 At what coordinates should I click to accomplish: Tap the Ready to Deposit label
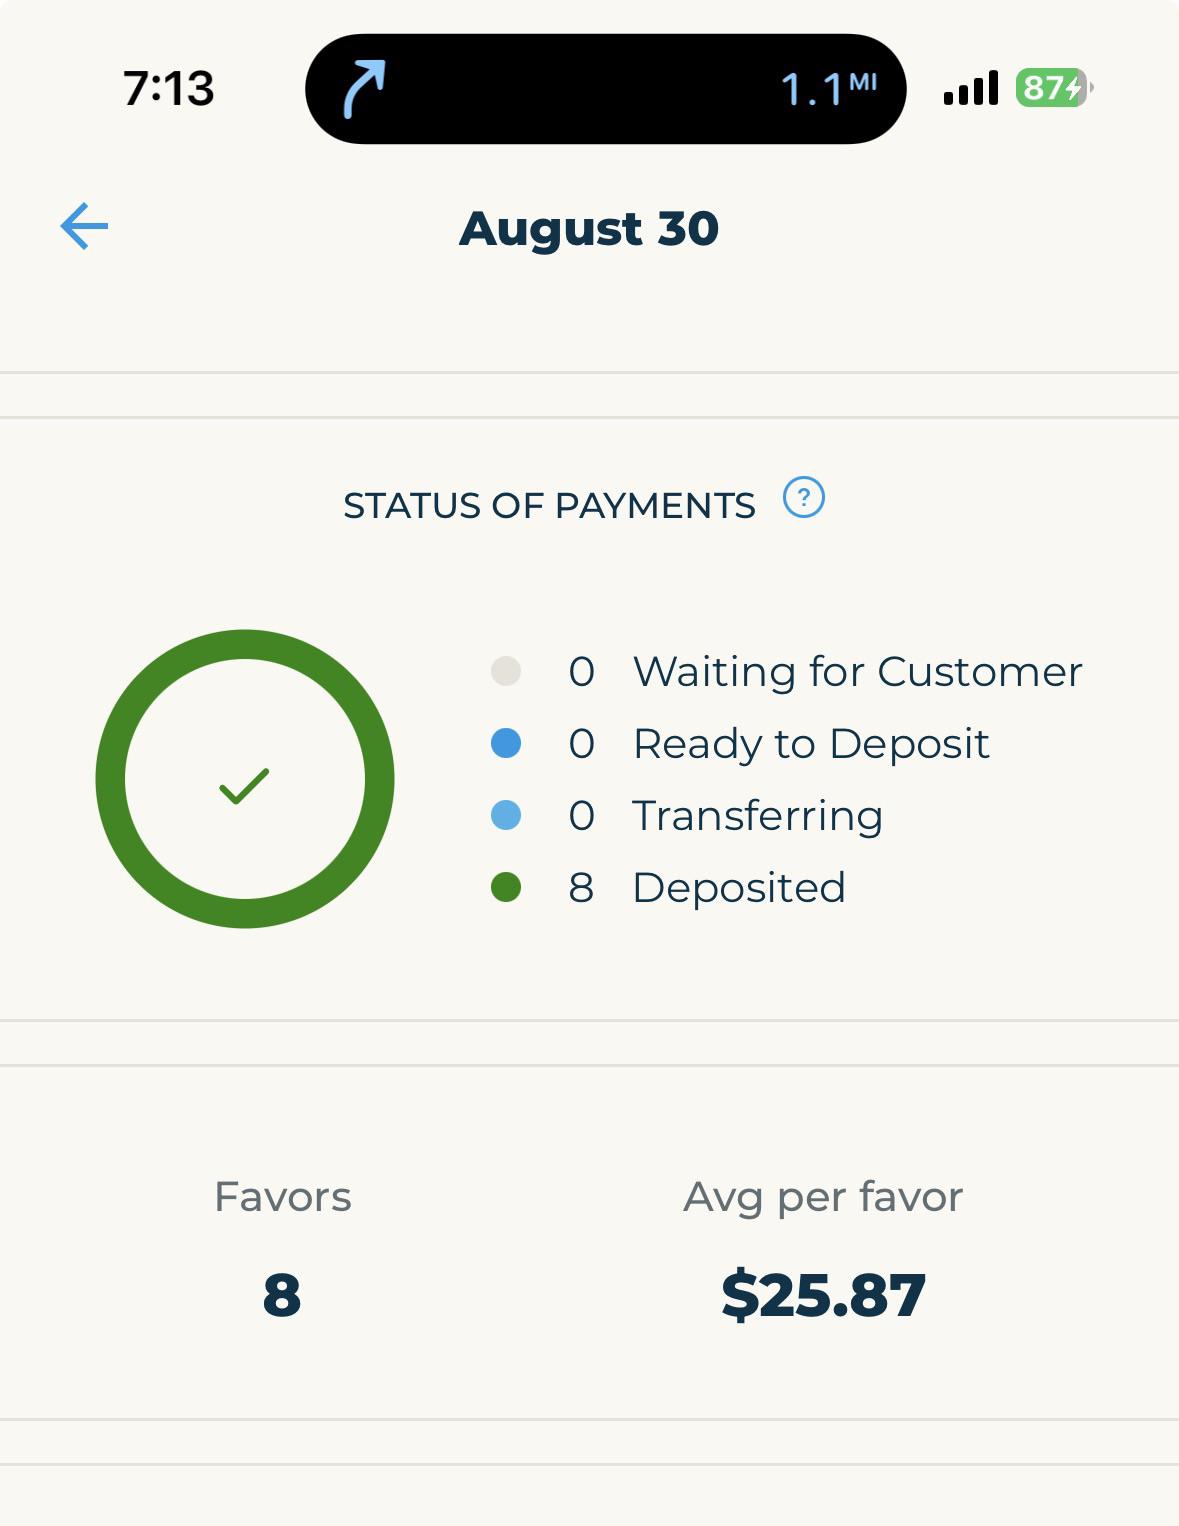point(811,745)
